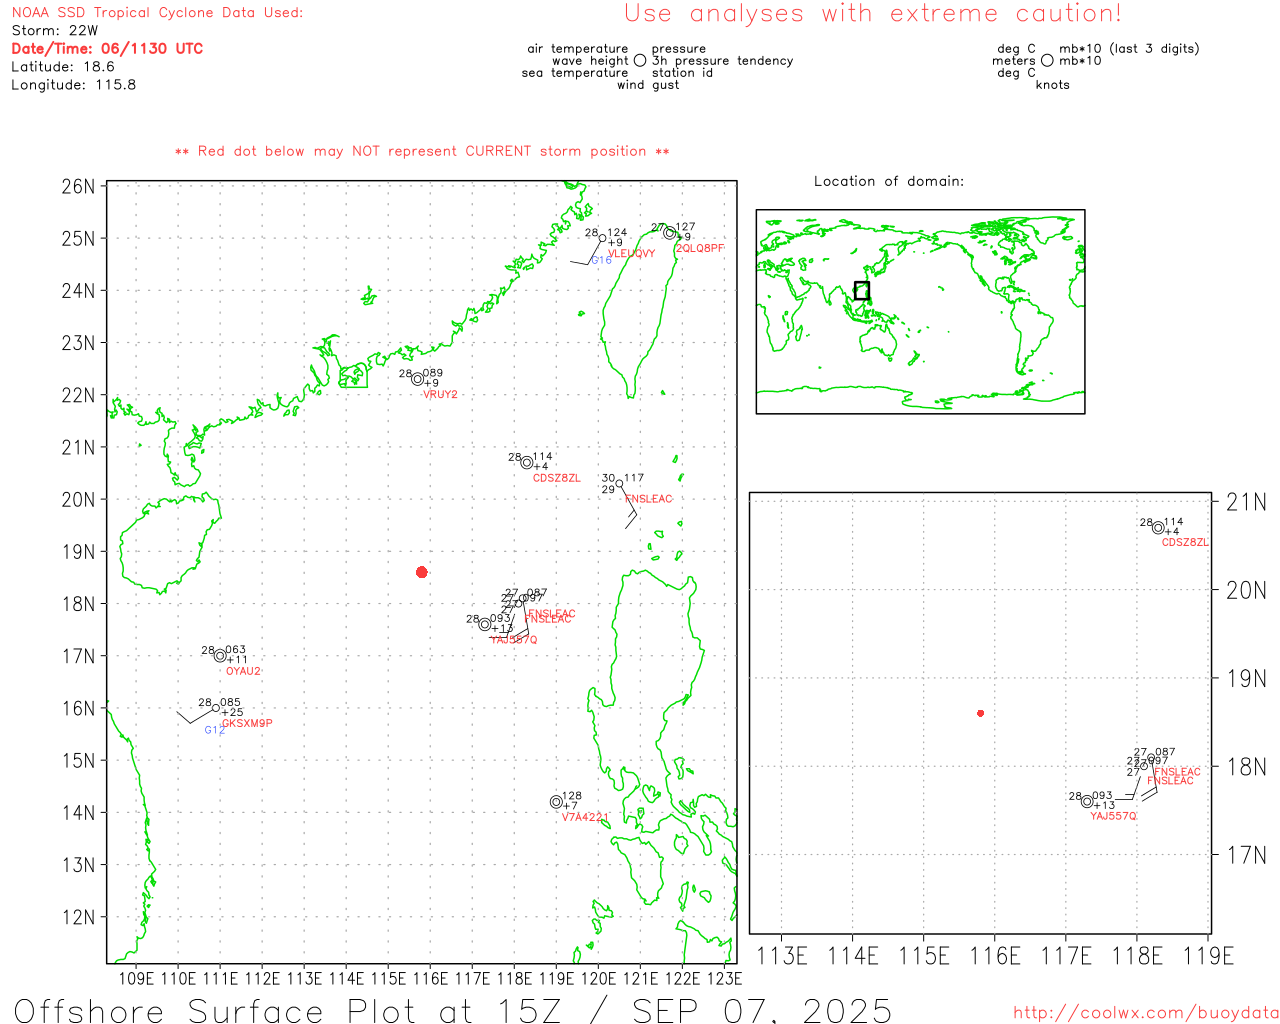Viewport: 1280px width, 1024px height.
Task: Select station label VRUY2
Action: pyautogui.click(x=440, y=395)
